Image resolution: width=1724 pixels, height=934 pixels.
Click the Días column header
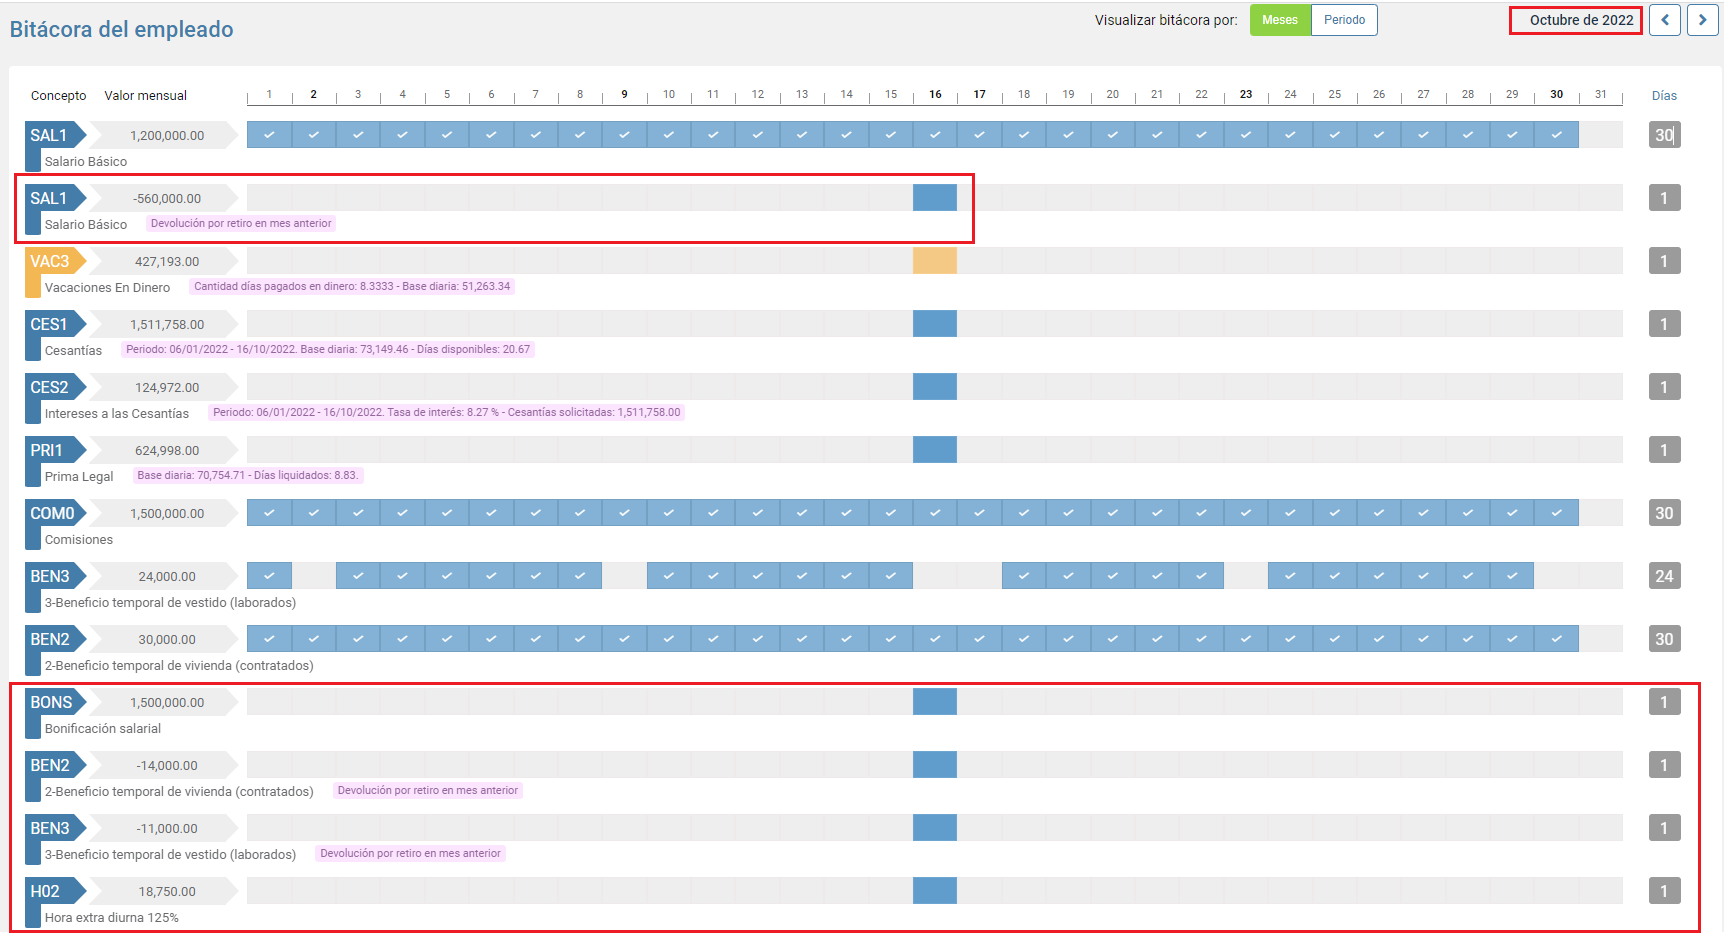click(1664, 96)
